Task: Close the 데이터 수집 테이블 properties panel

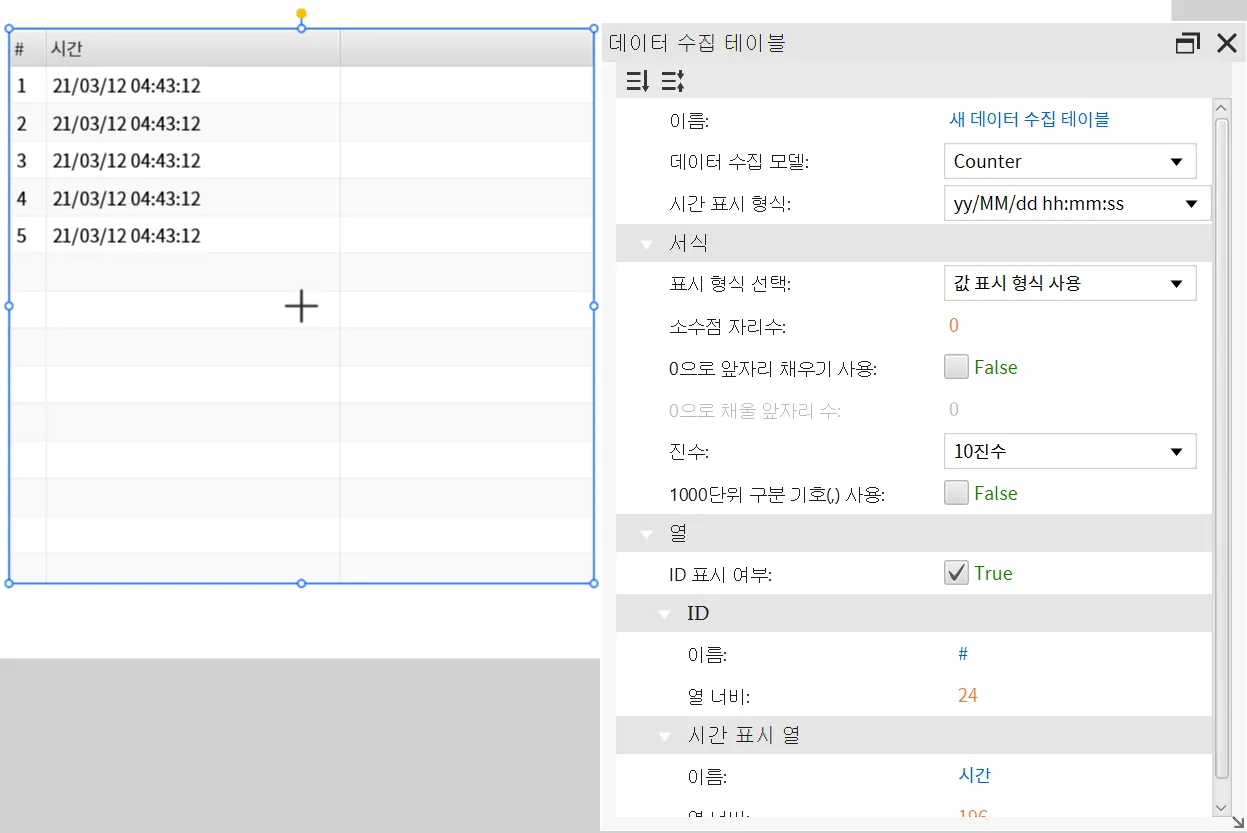Action: click(1227, 43)
